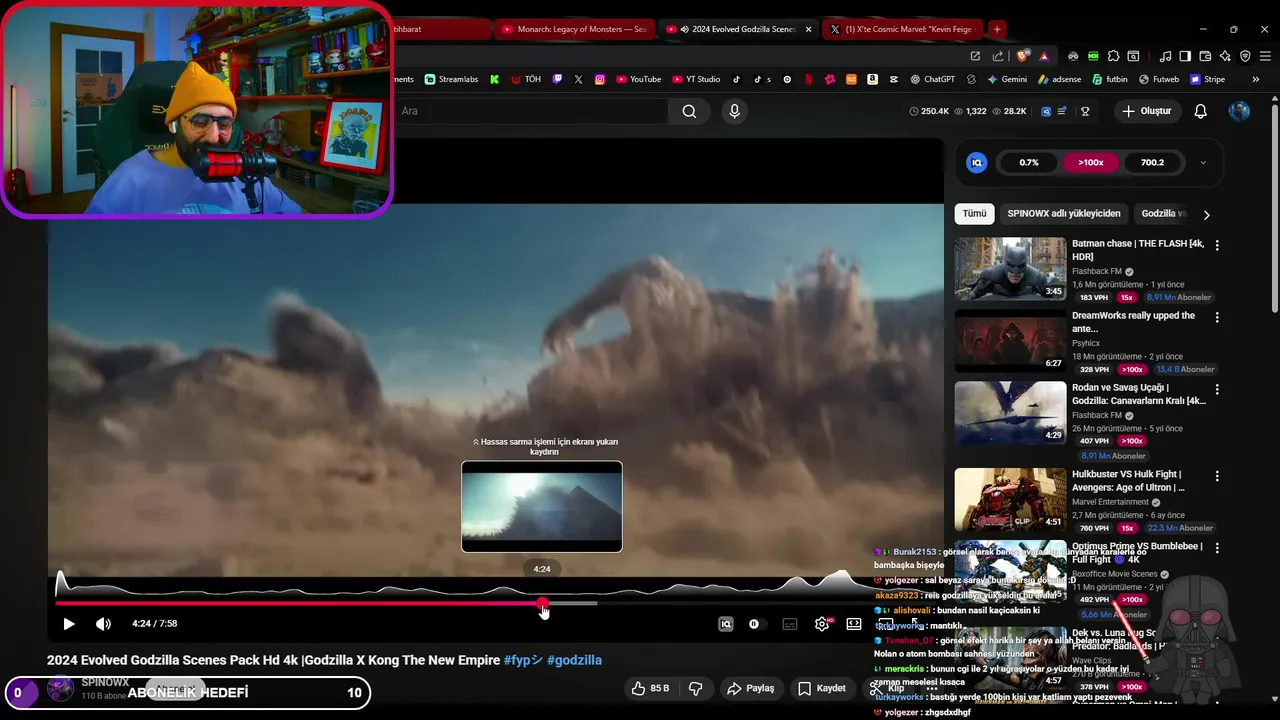This screenshot has height=720, width=1280.
Task: Select the Tümü filter chip
Action: [x=974, y=214]
